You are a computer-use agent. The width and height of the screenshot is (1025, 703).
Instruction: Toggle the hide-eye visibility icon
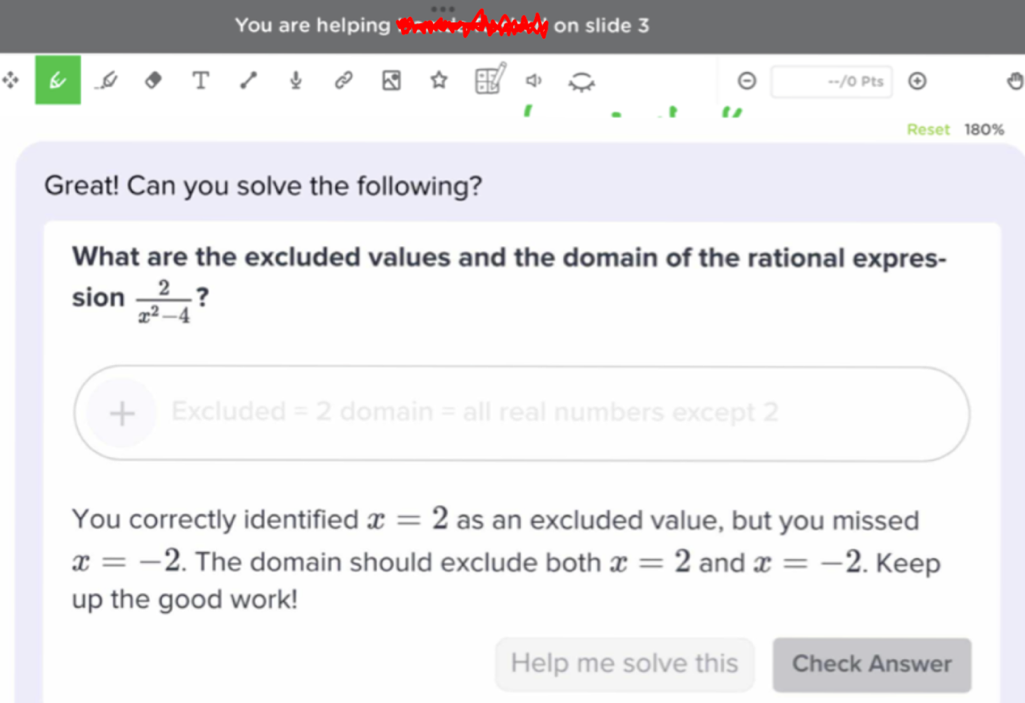pyautogui.click(x=581, y=82)
